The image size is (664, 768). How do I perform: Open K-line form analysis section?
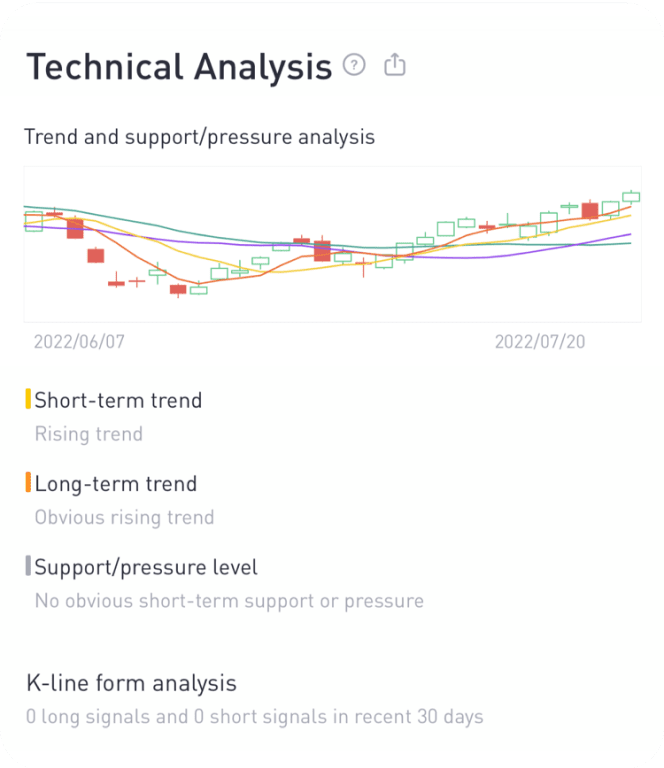pyautogui.click(x=131, y=683)
